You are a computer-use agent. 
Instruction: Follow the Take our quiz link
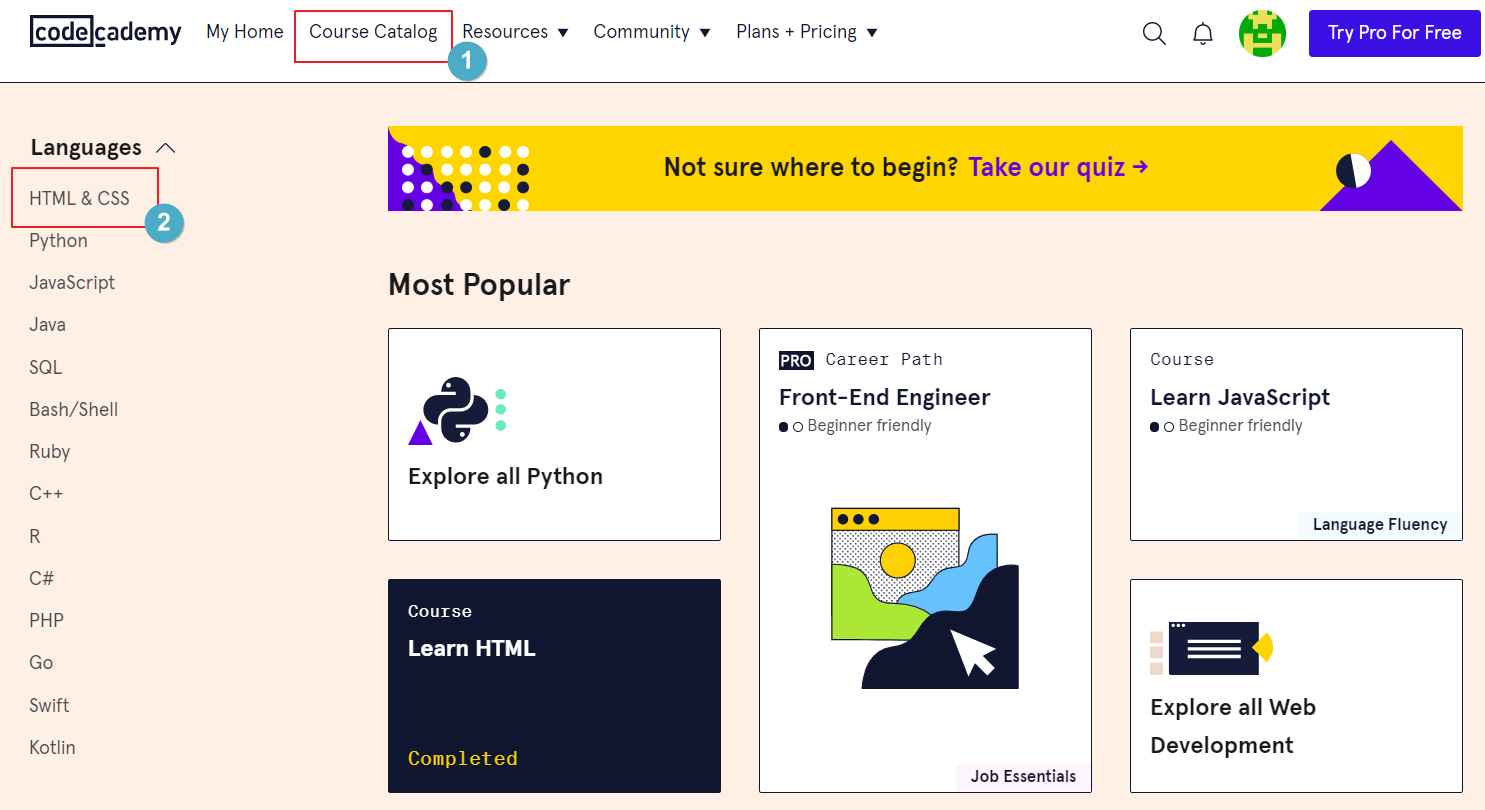pos(1058,167)
